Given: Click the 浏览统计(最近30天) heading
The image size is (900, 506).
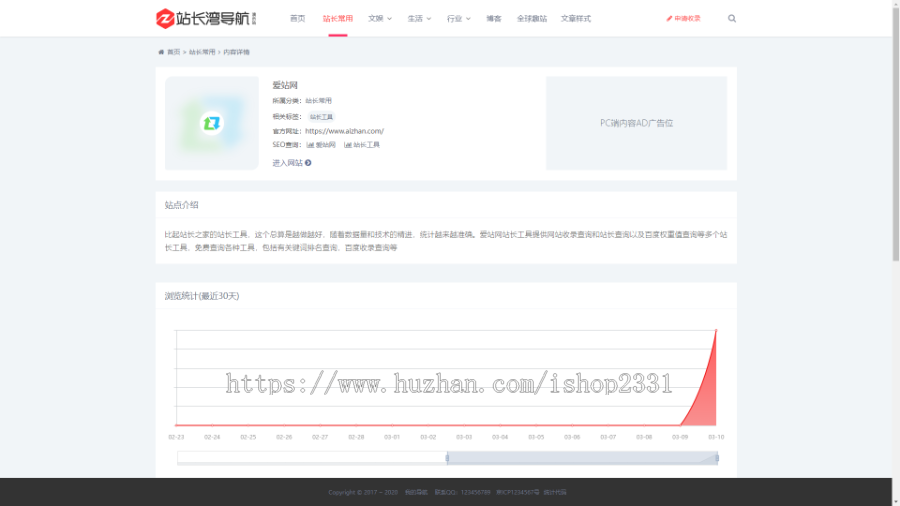Looking at the screenshot, I should point(202,296).
